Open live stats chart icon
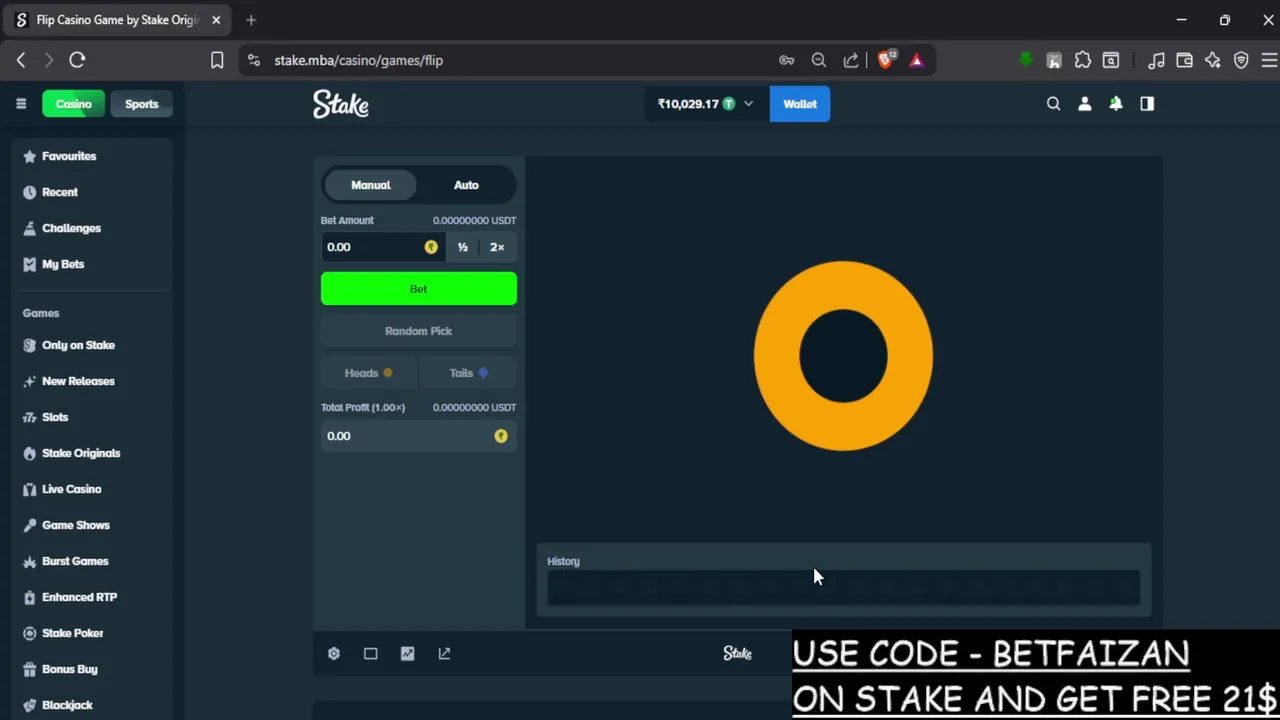Screen dimensions: 1280x720 pos(407,653)
